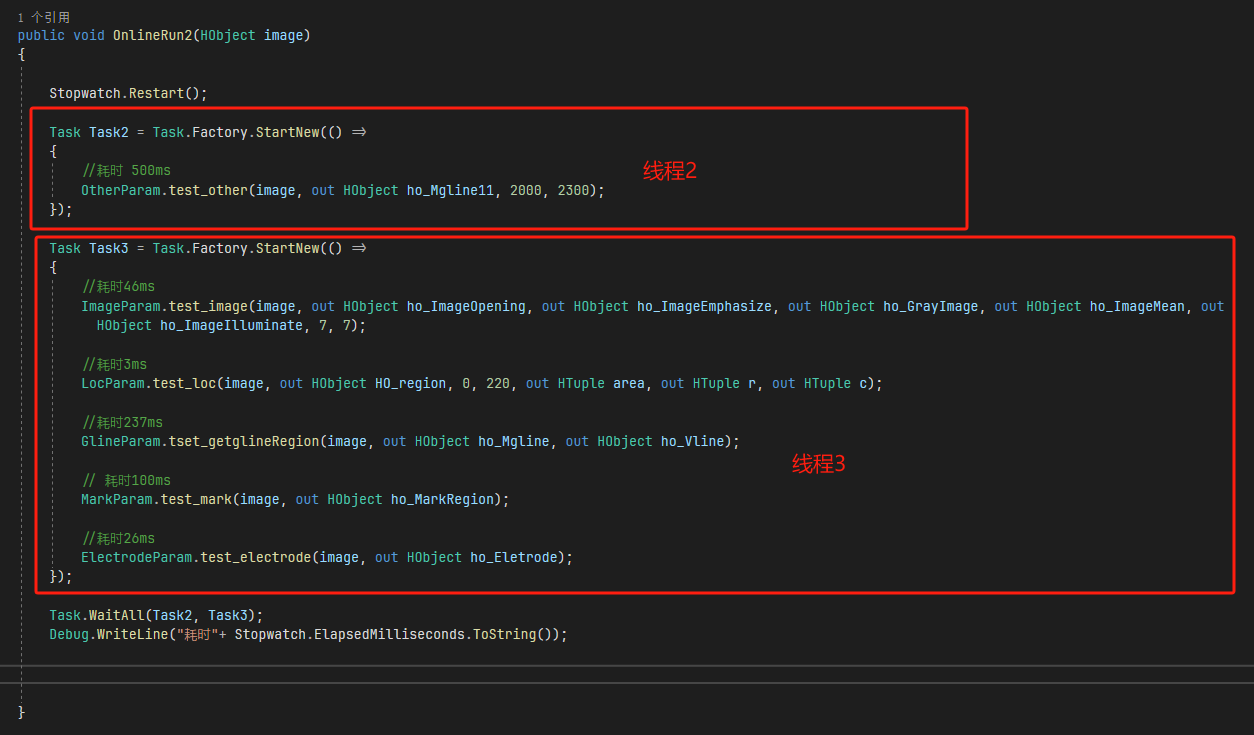The width and height of the screenshot is (1254, 735).
Task: Click the ElectrodeParam class name
Action: tap(137, 557)
